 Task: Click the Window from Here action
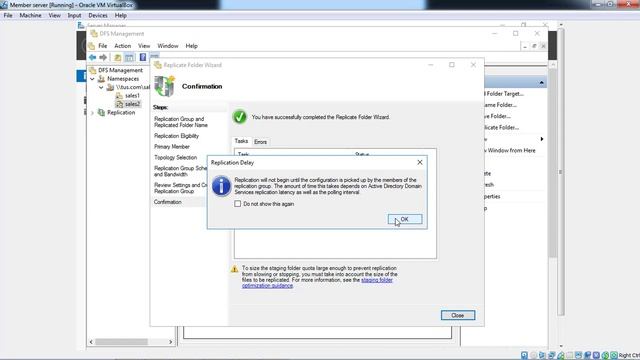tap(511, 151)
